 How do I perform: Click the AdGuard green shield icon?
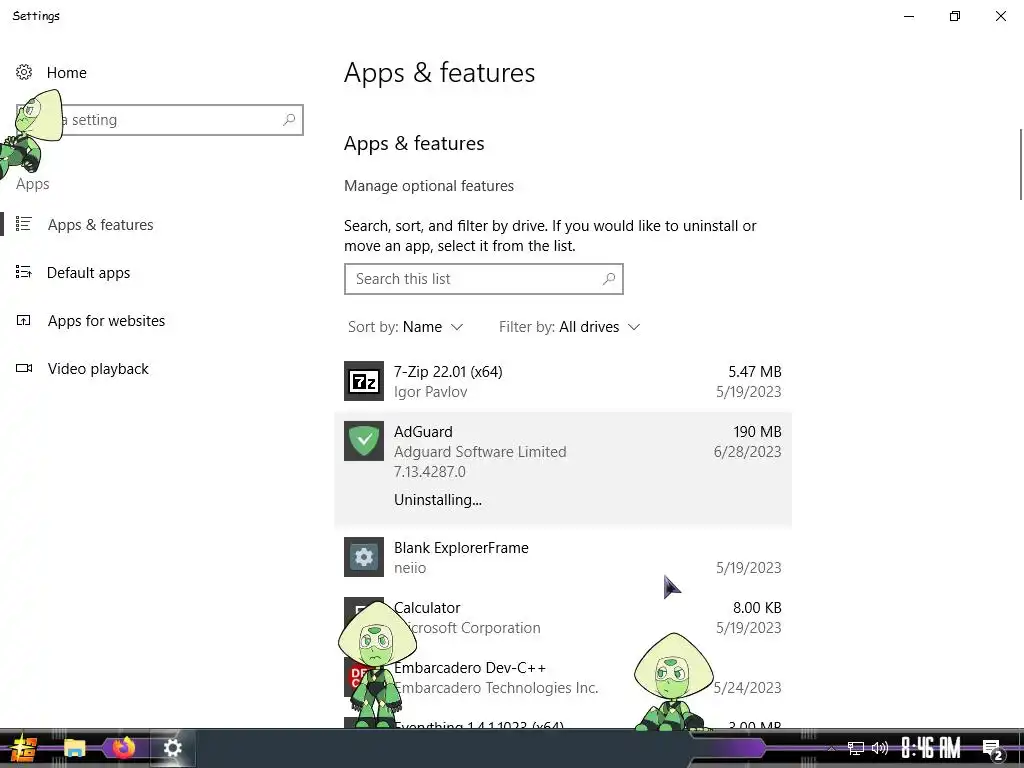click(364, 441)
